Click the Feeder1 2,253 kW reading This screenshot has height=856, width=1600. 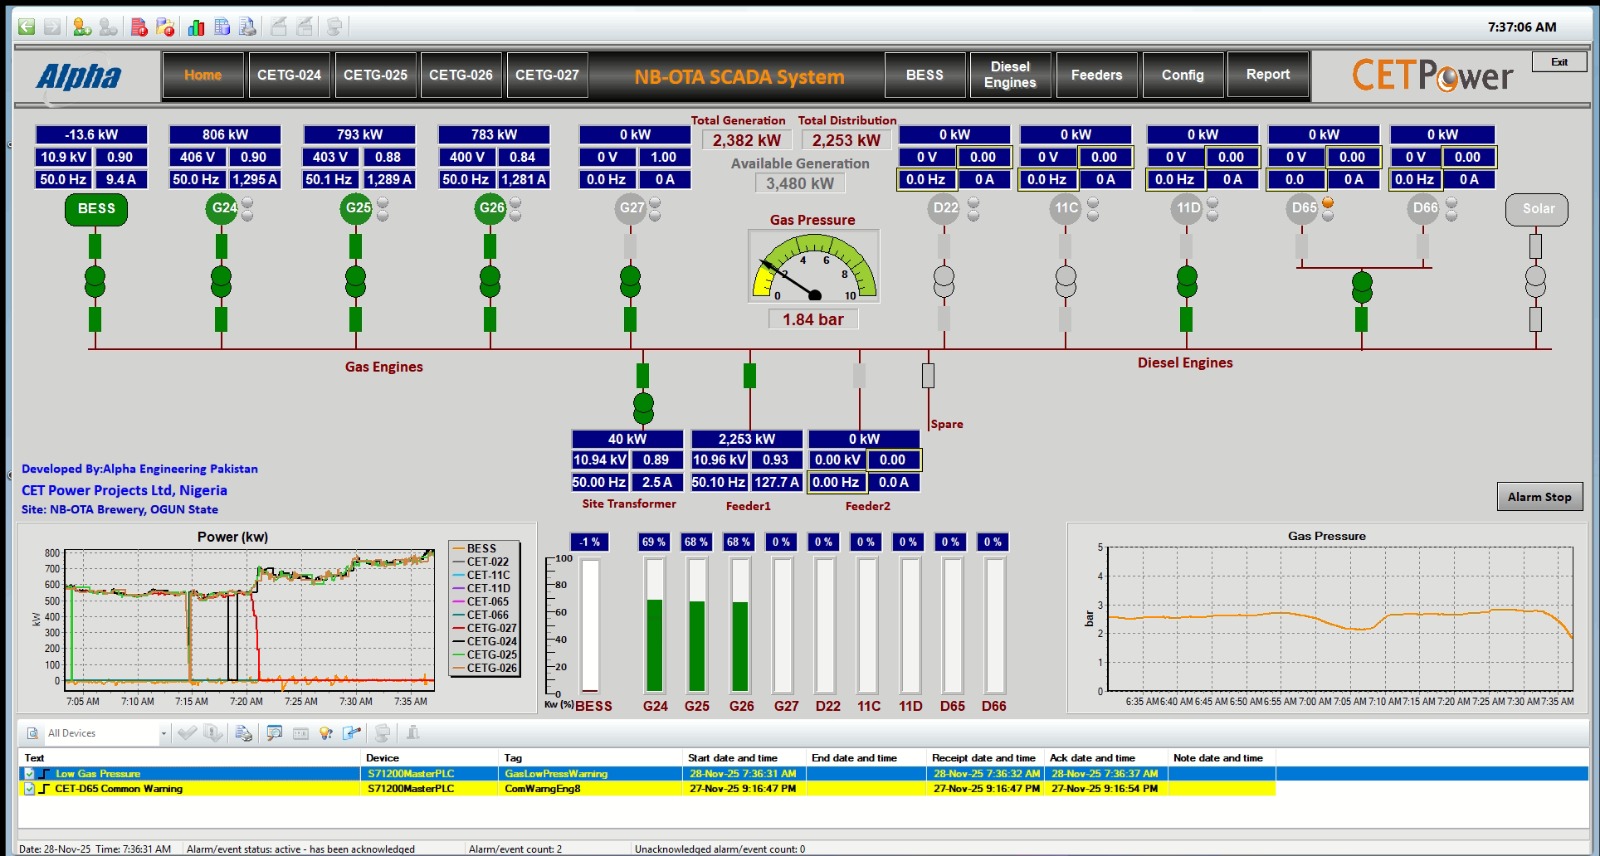coord(747,439)
